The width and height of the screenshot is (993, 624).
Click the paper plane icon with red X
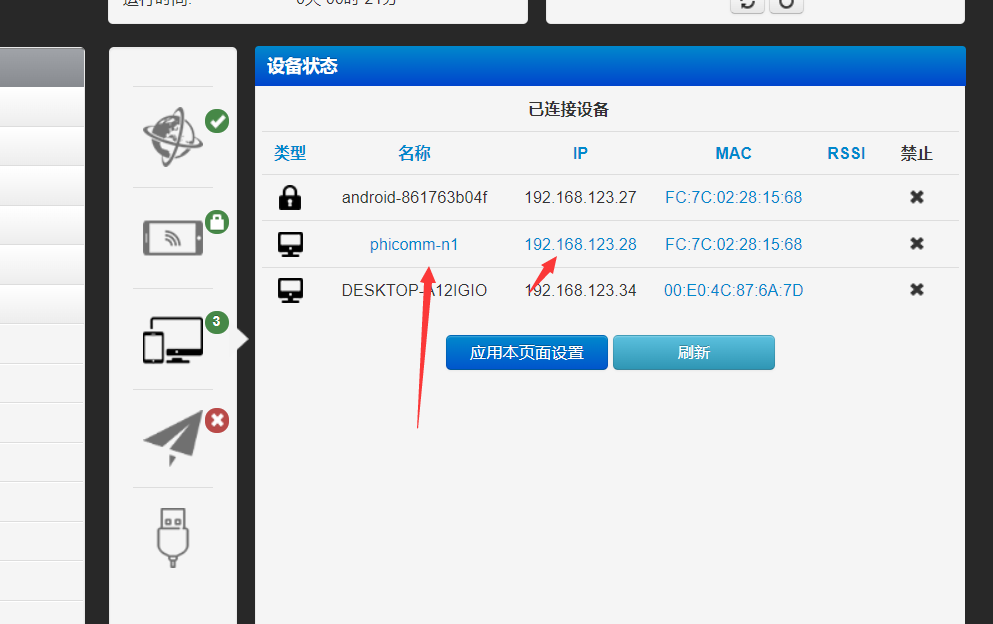[x=173, y=438]
